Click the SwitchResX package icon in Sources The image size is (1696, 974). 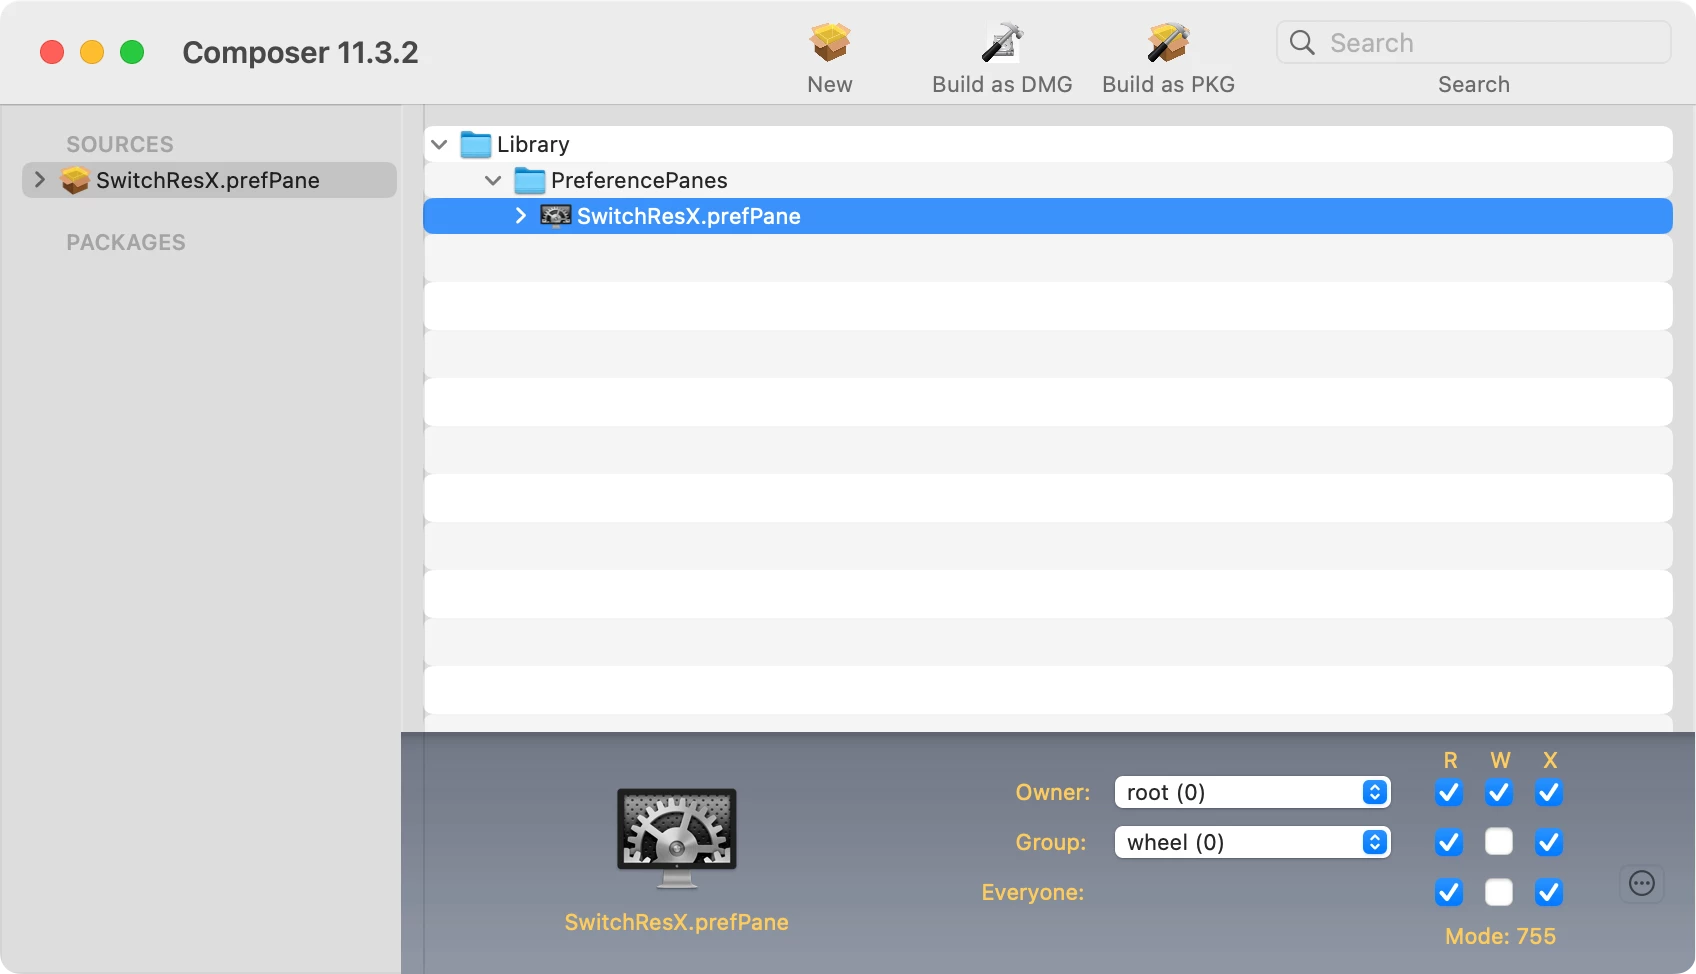(x=75, y=180)
